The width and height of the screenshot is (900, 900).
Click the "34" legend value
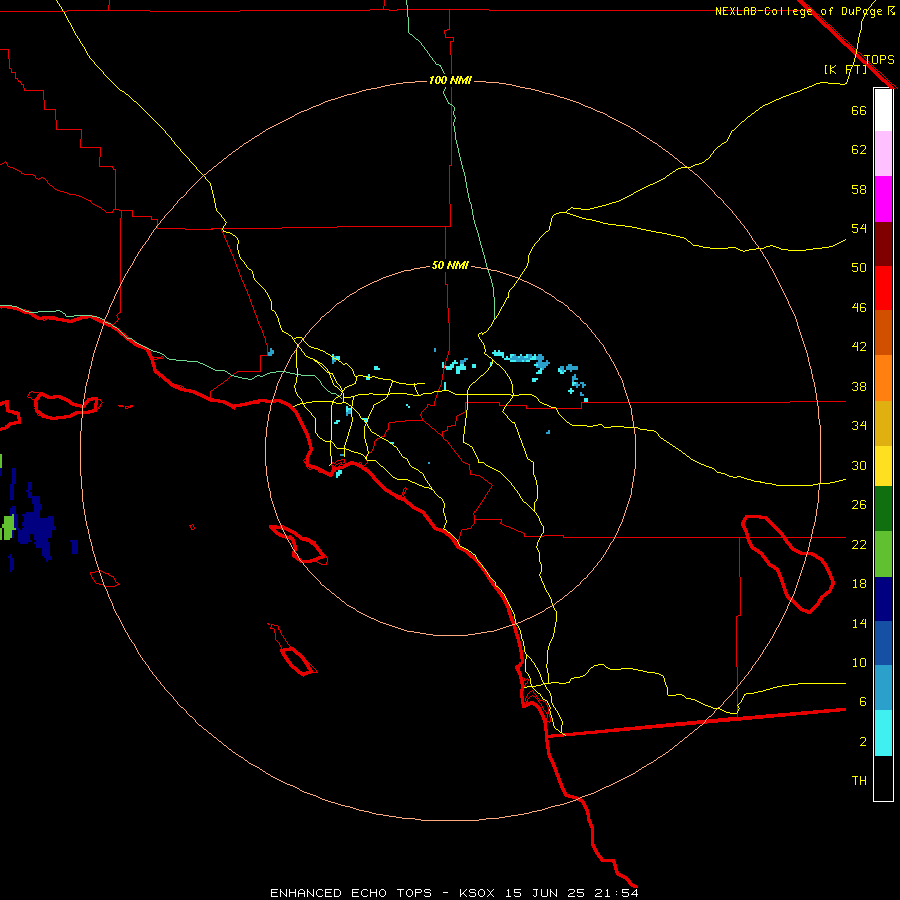click(x=859, y=425)
